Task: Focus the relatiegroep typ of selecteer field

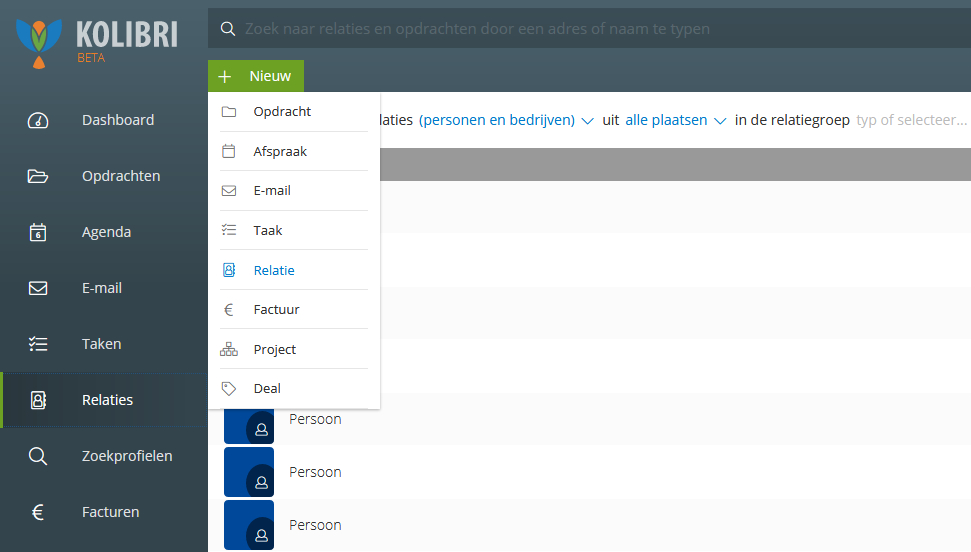Action: 912,120
